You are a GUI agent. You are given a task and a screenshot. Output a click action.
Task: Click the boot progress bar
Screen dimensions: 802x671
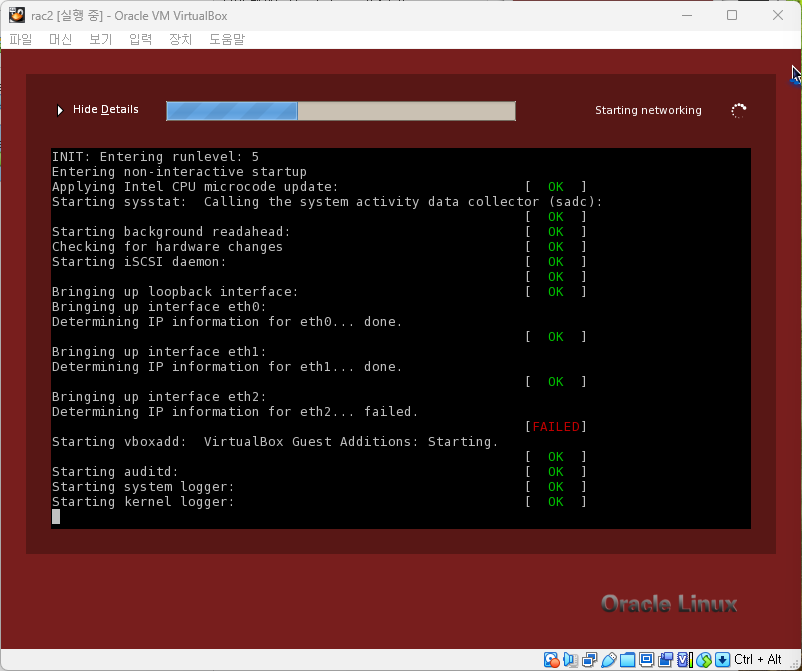click(341, 111)
